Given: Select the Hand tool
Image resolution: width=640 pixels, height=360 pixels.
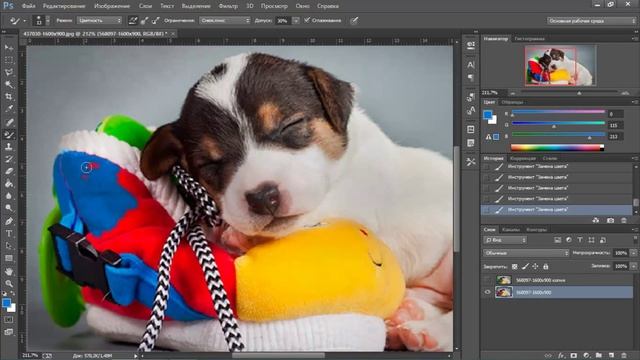Looking at the screenshot, I should click(x=9, y=271).
